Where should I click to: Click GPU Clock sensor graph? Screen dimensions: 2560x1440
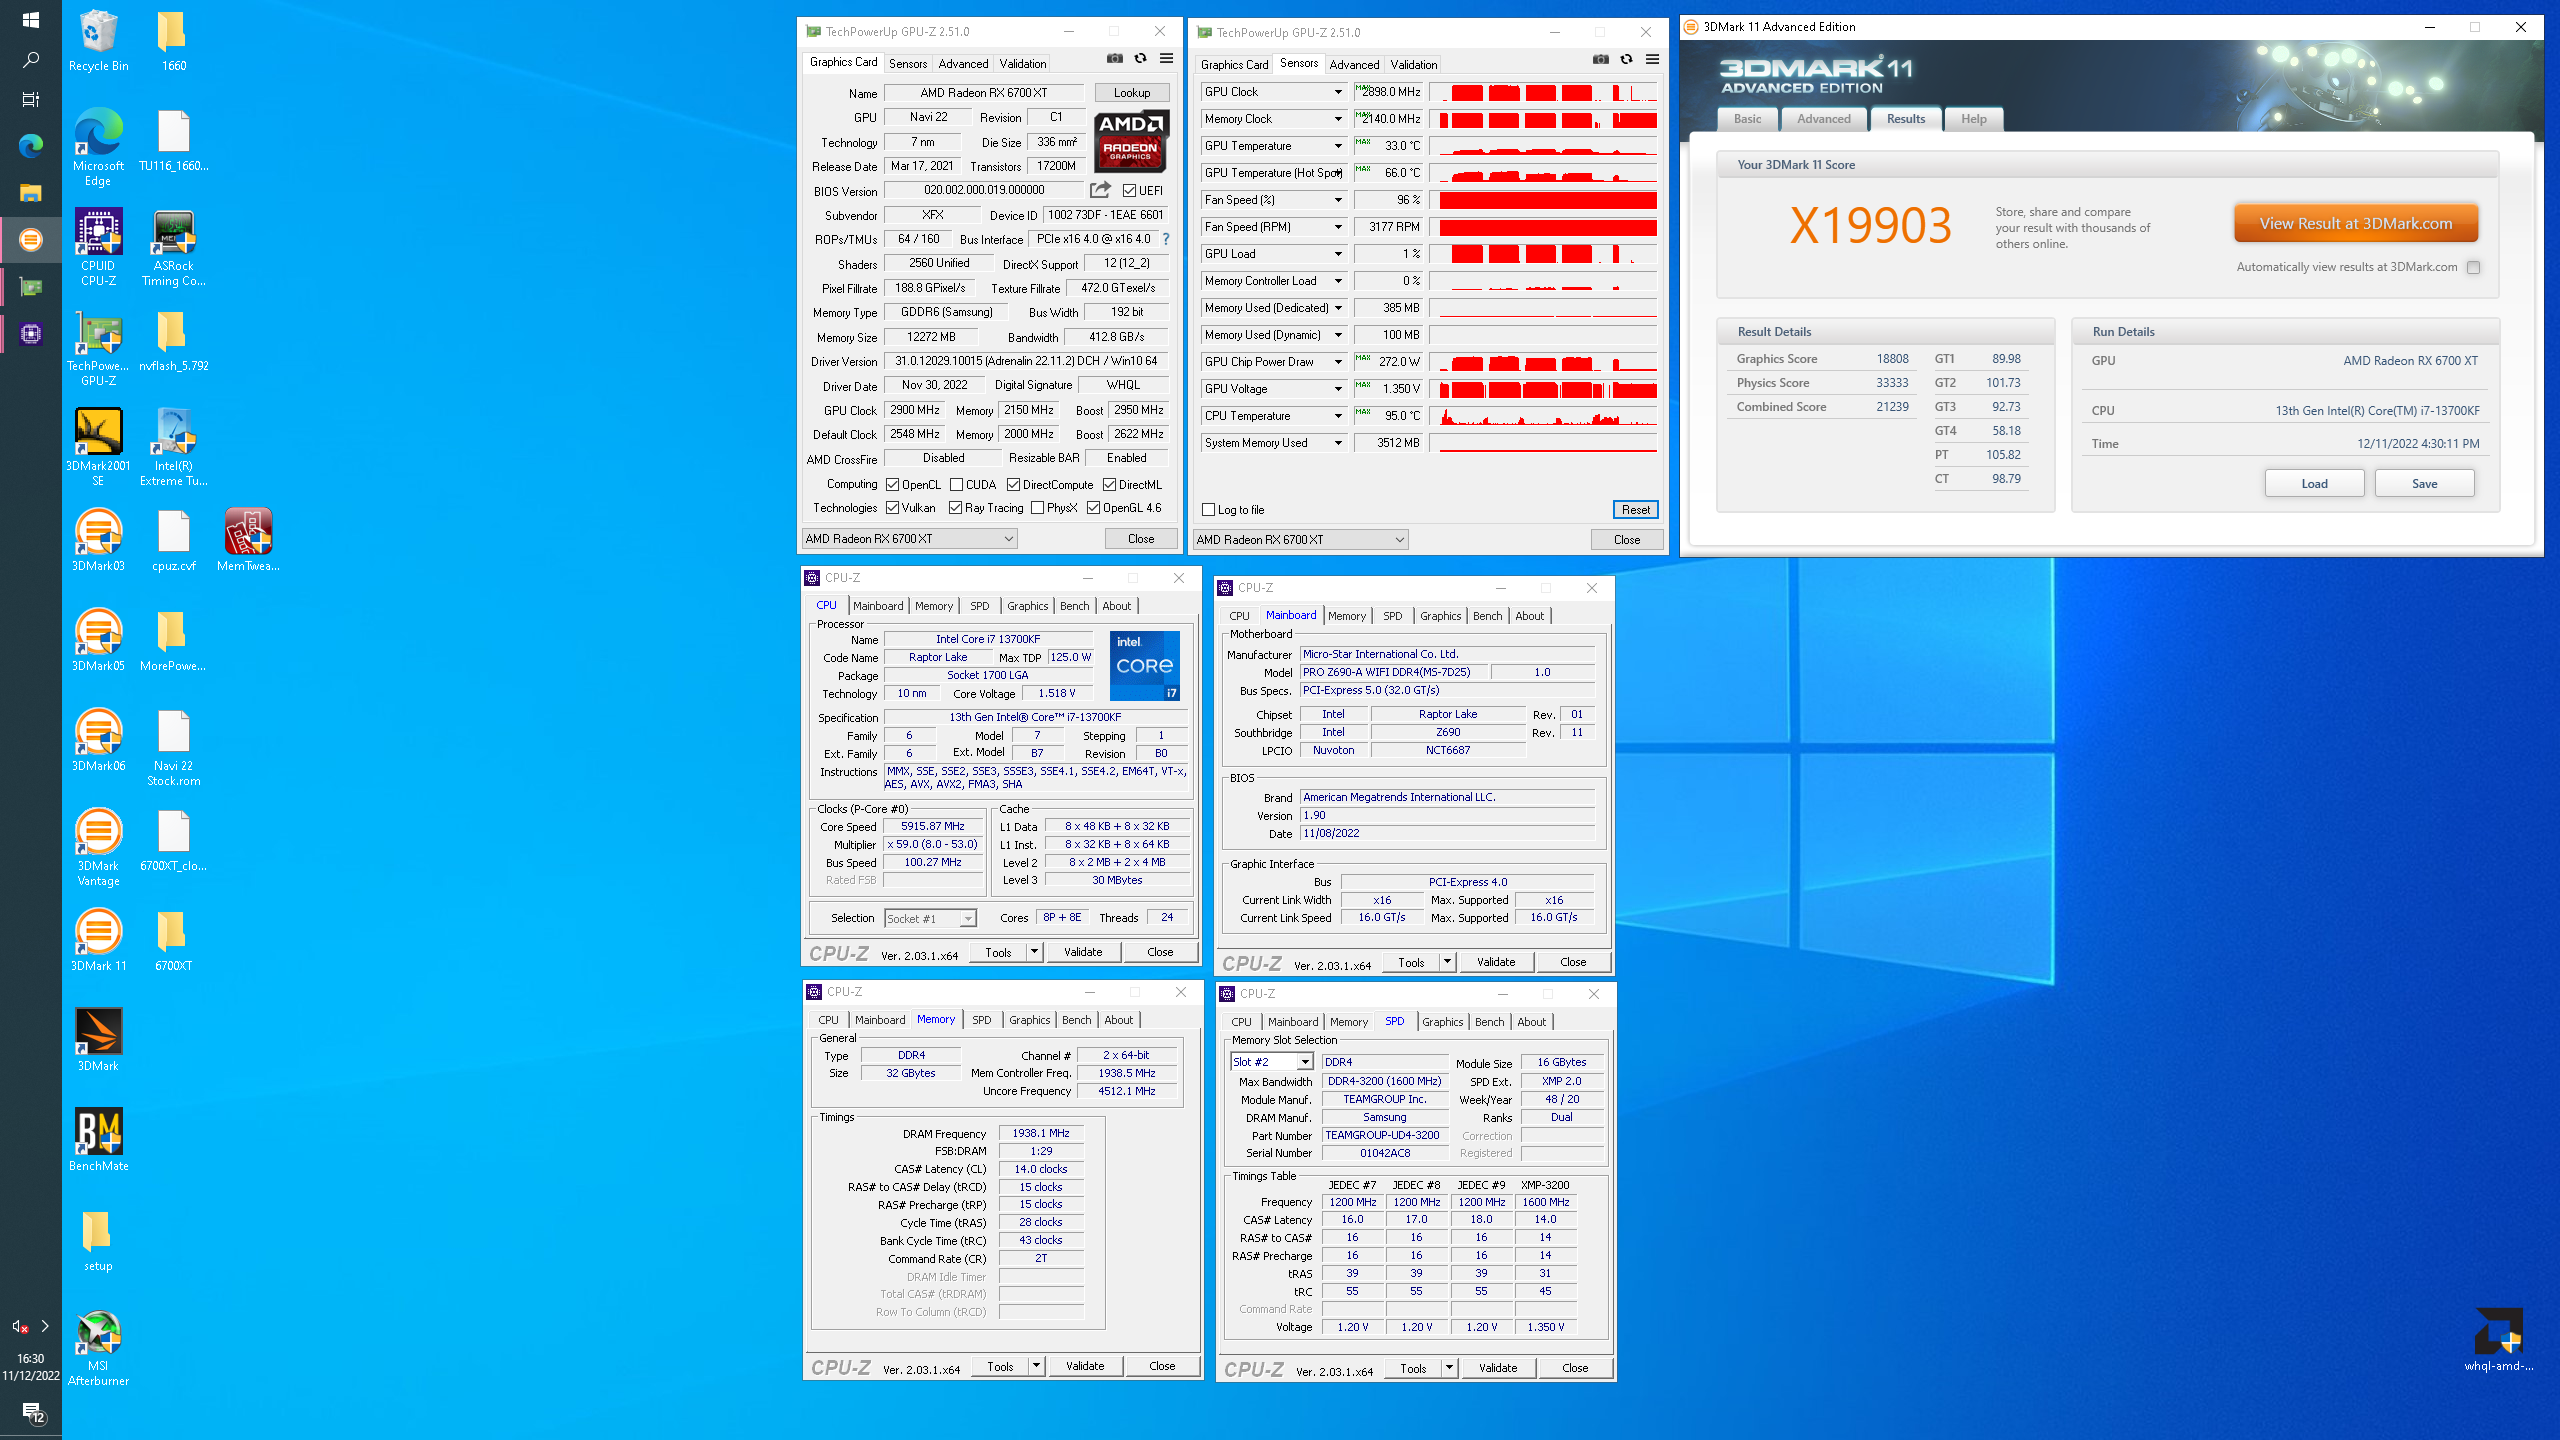[1544, 92]
